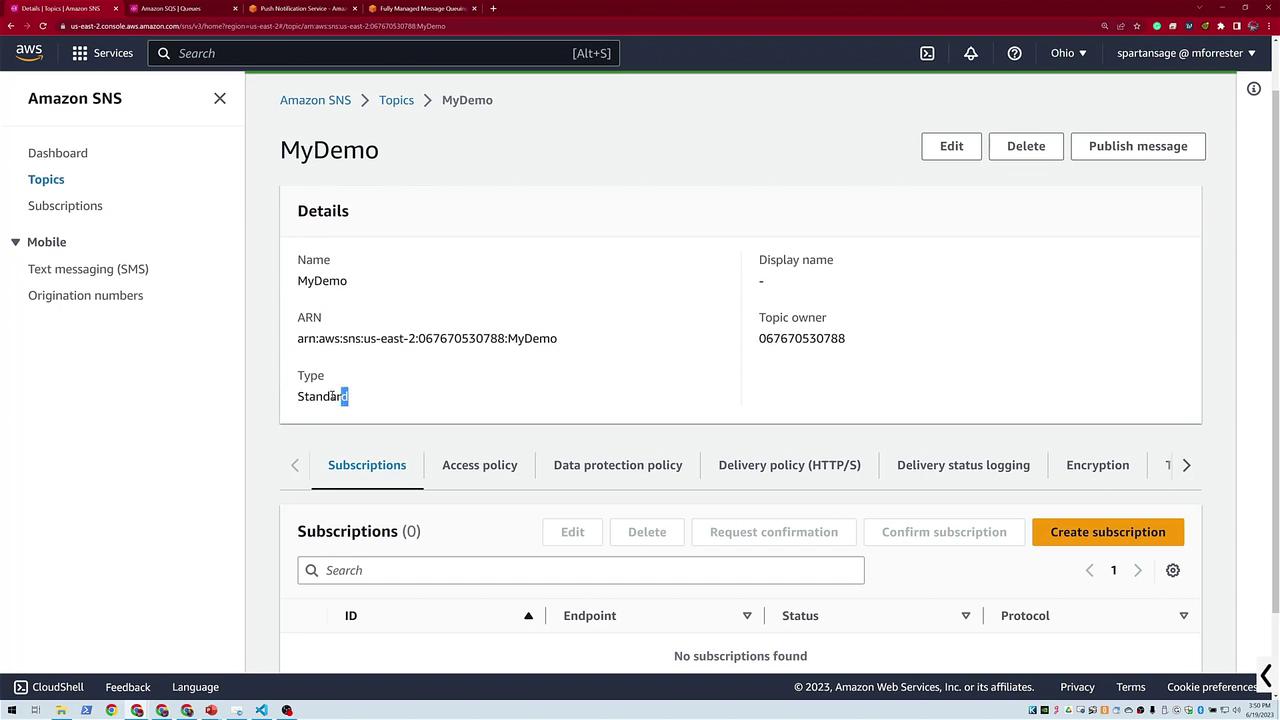Click the Create subscription button
The width and height of the screenshot is (1280, 720).
(x=1107, y=532)
